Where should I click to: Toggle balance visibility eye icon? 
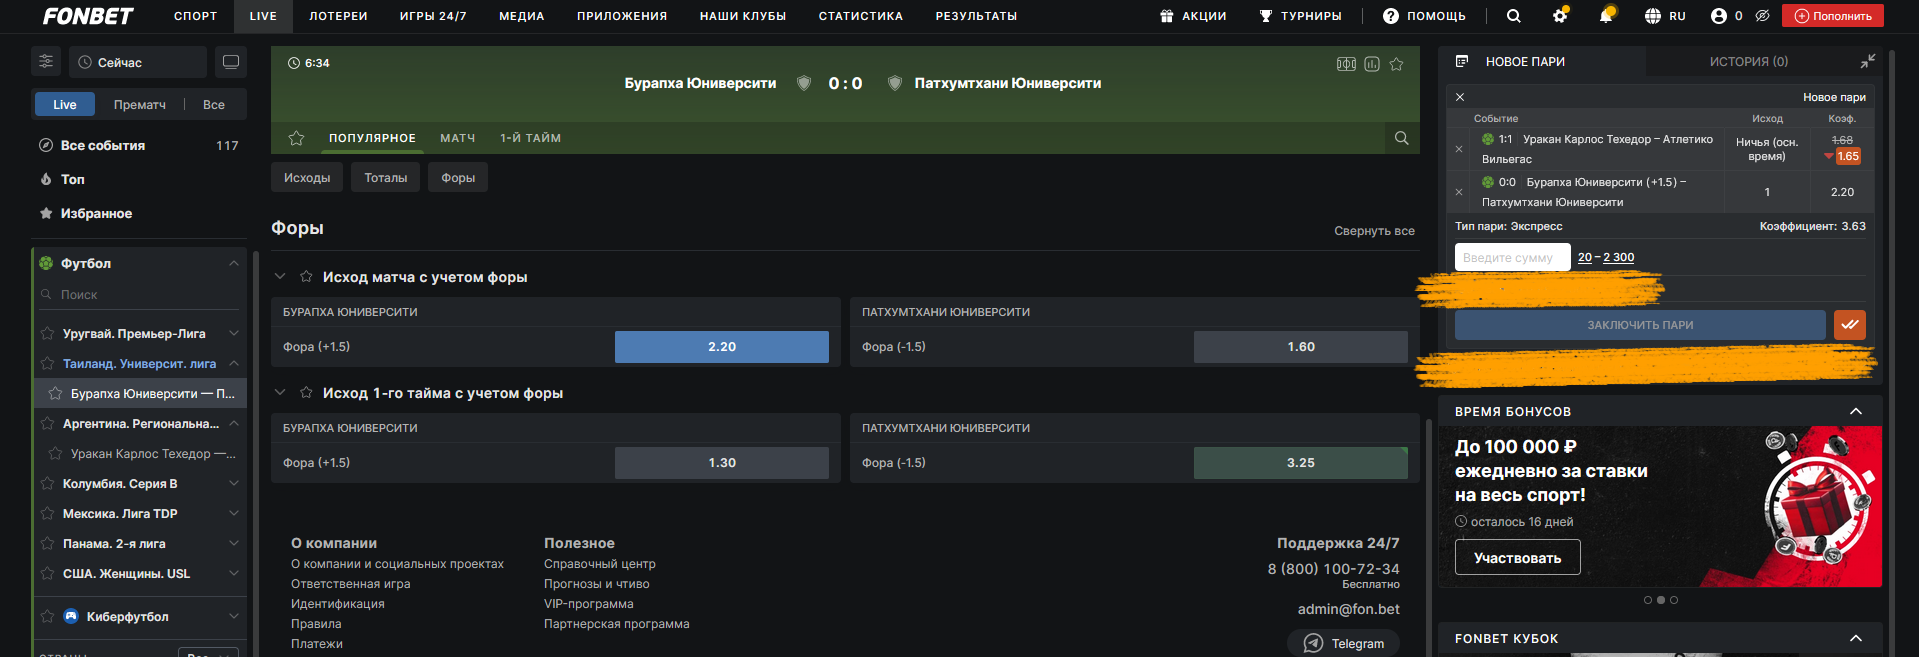[x=1763, y=16]
